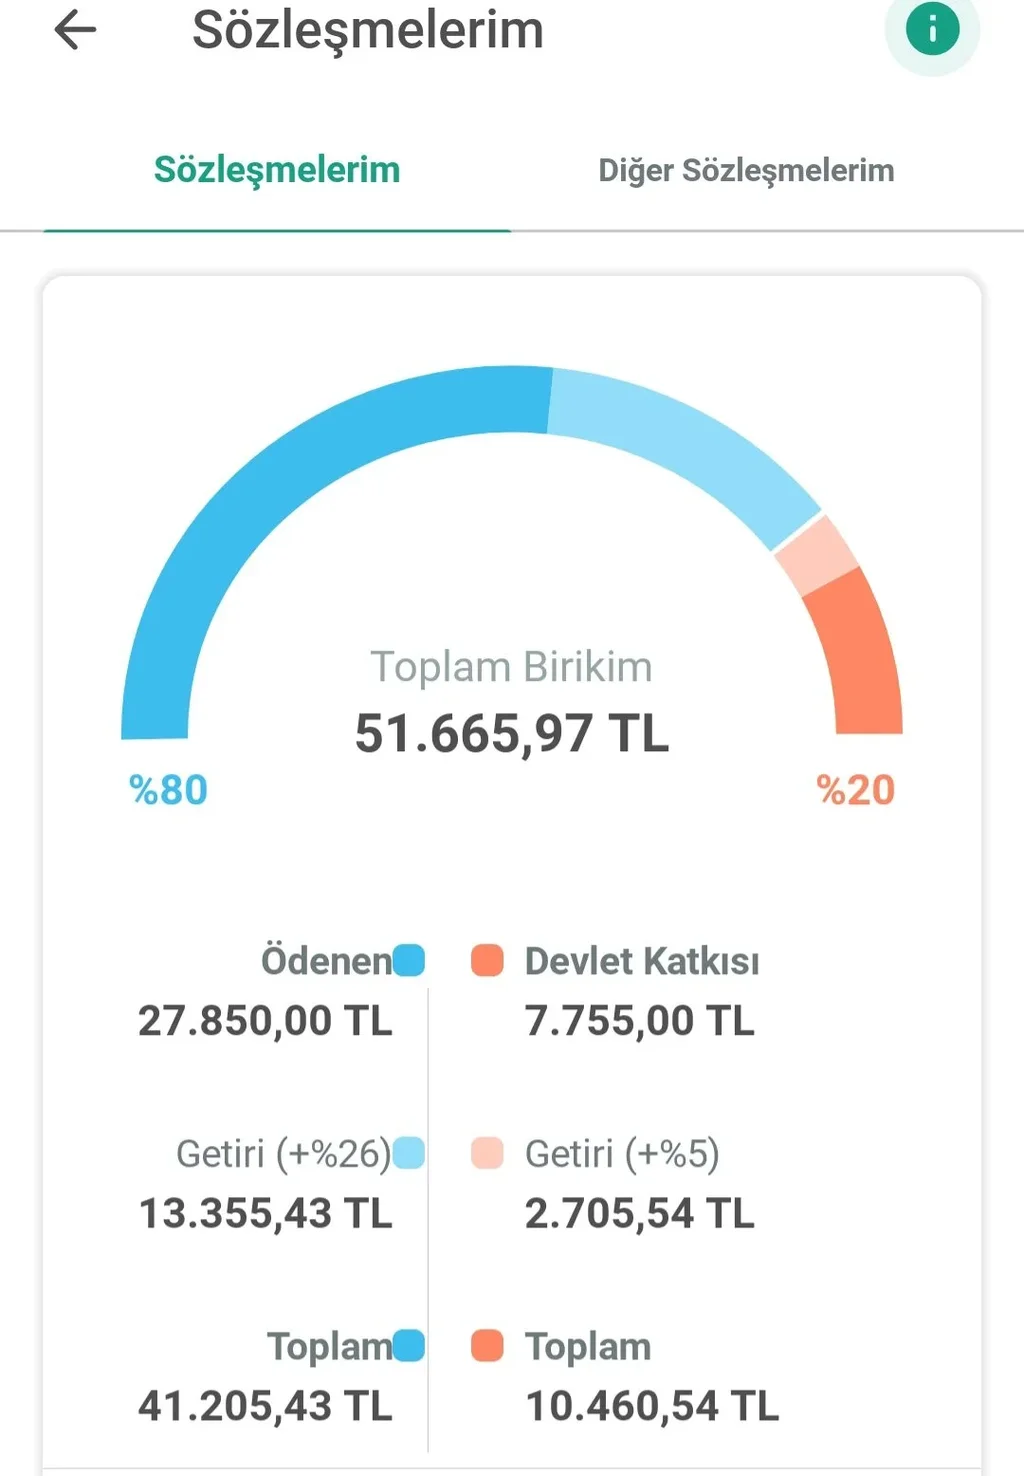Click the blue swatch beside Ödenen
Viewport: 1024px width, 1476px height.
[409, 961]
